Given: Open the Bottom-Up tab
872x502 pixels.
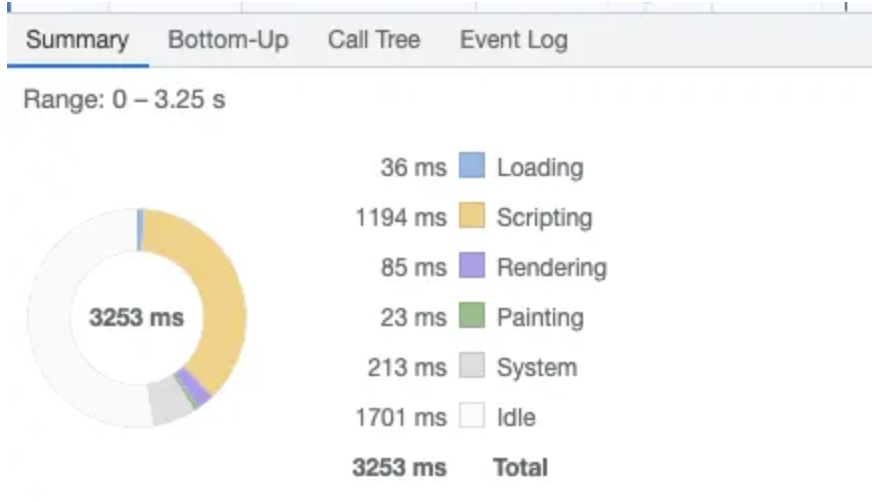Looking at the screenshot, I should click(x=228, y=41).
